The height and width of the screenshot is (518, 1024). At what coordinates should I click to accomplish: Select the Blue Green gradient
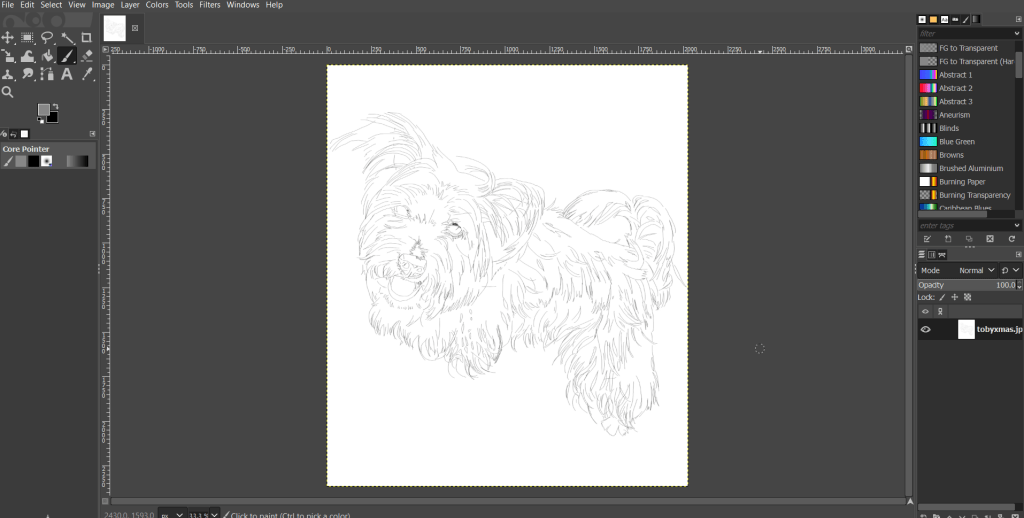(x=956, y=142)
